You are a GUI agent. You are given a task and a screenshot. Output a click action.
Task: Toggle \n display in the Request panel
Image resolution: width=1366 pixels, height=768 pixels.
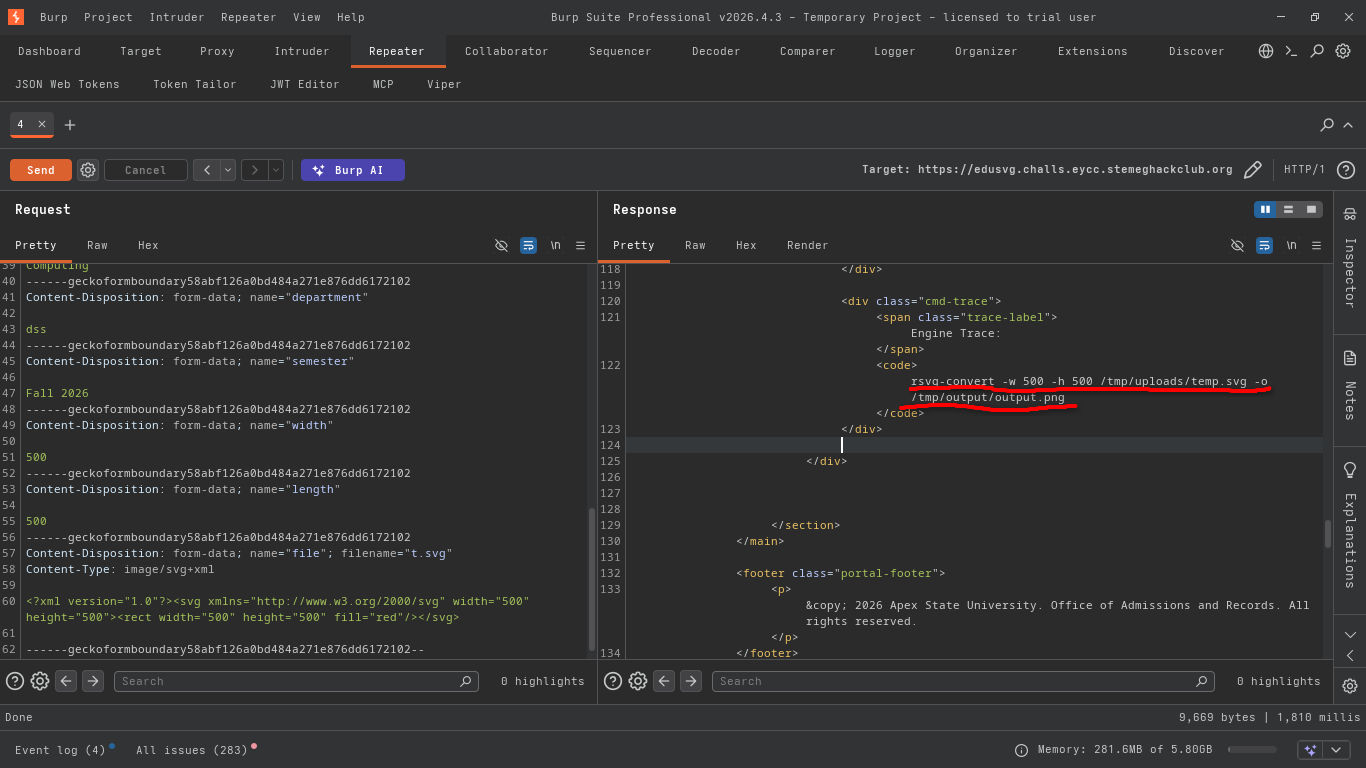pyautogui.click(x=555, y=245)
